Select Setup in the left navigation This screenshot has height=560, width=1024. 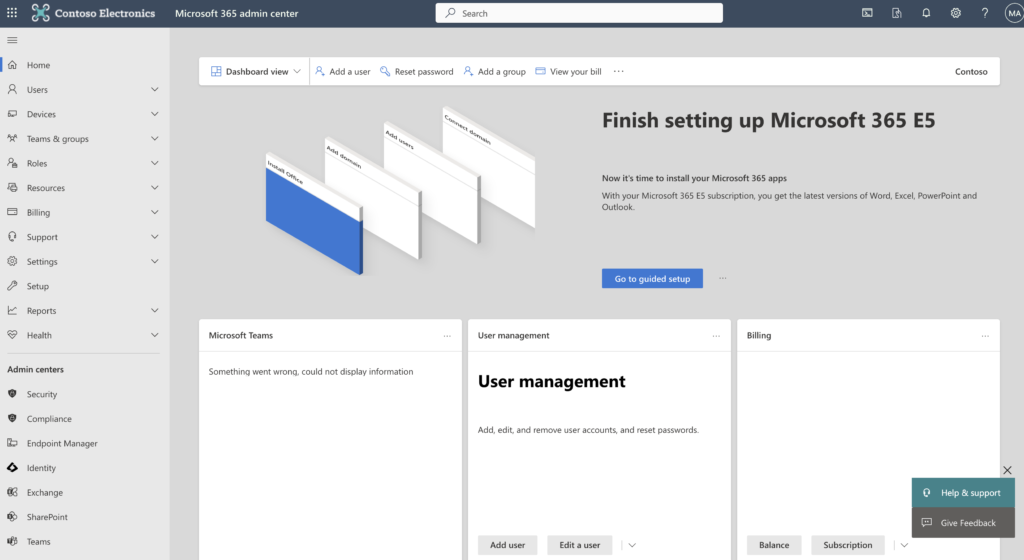click(x=38, y=286)
